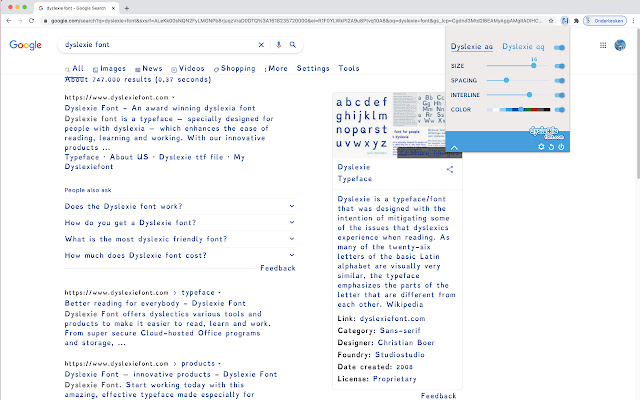The width and height of the screenshot is (640, 400).
Task: Collapse the Dyslexie popup with up chevron
Action: (x=455, y=147)
